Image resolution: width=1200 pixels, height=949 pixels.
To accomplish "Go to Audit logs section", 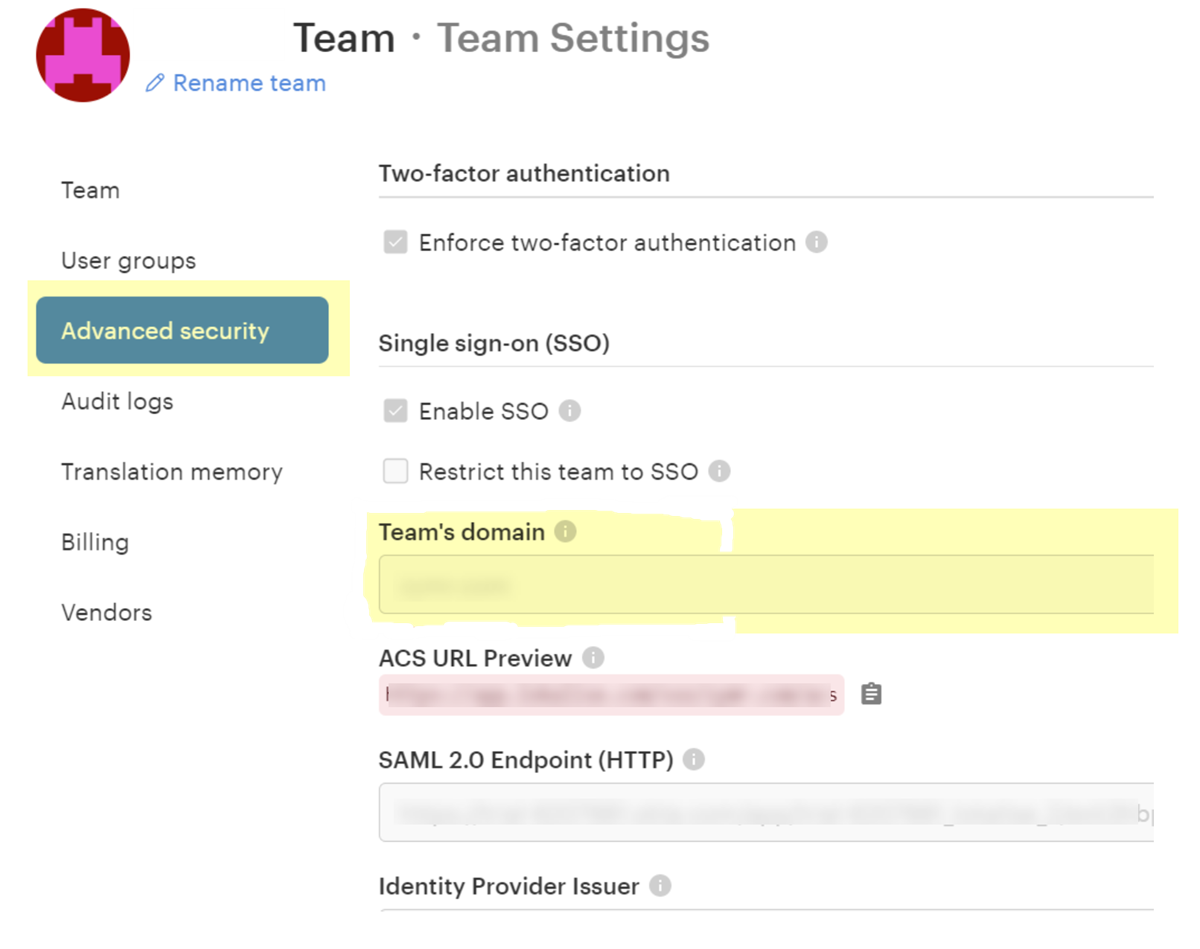I will [117, 401].
